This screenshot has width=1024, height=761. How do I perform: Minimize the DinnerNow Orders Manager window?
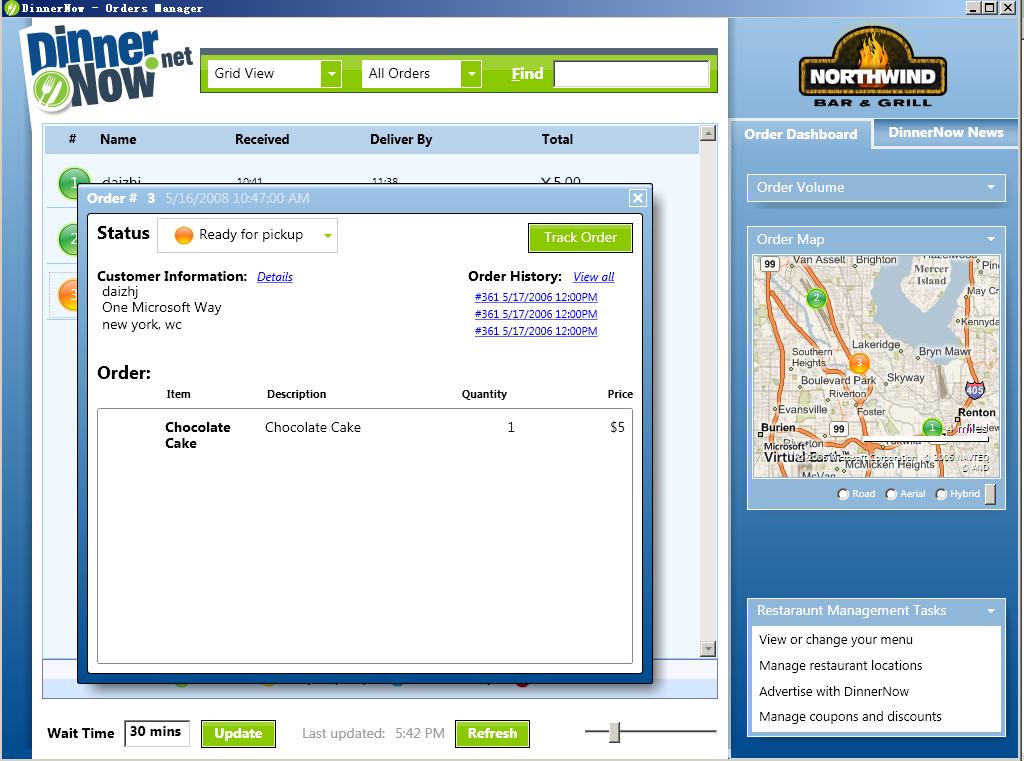click(974, 8)
